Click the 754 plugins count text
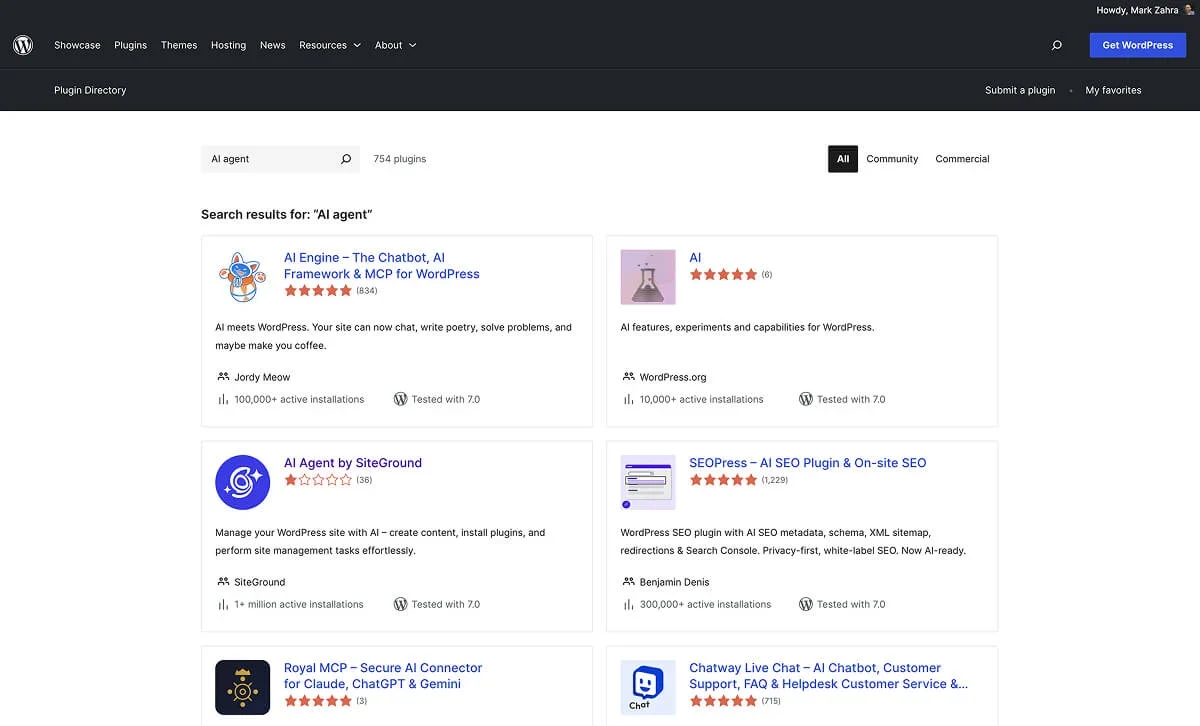 [400, 159]
